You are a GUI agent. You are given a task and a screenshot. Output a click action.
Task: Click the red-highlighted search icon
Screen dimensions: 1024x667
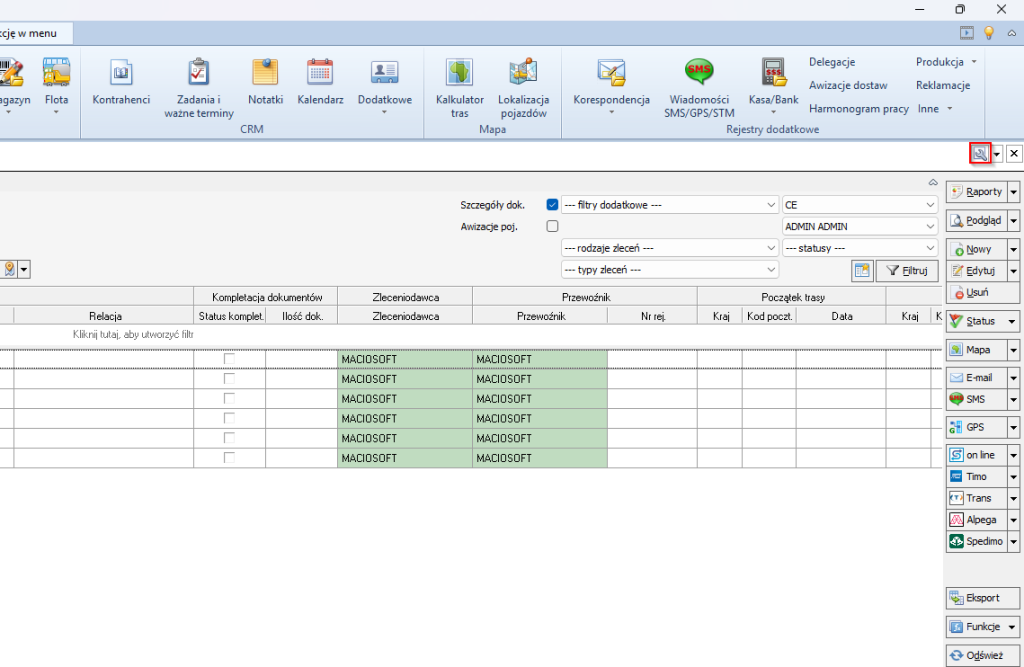[980, 153]
